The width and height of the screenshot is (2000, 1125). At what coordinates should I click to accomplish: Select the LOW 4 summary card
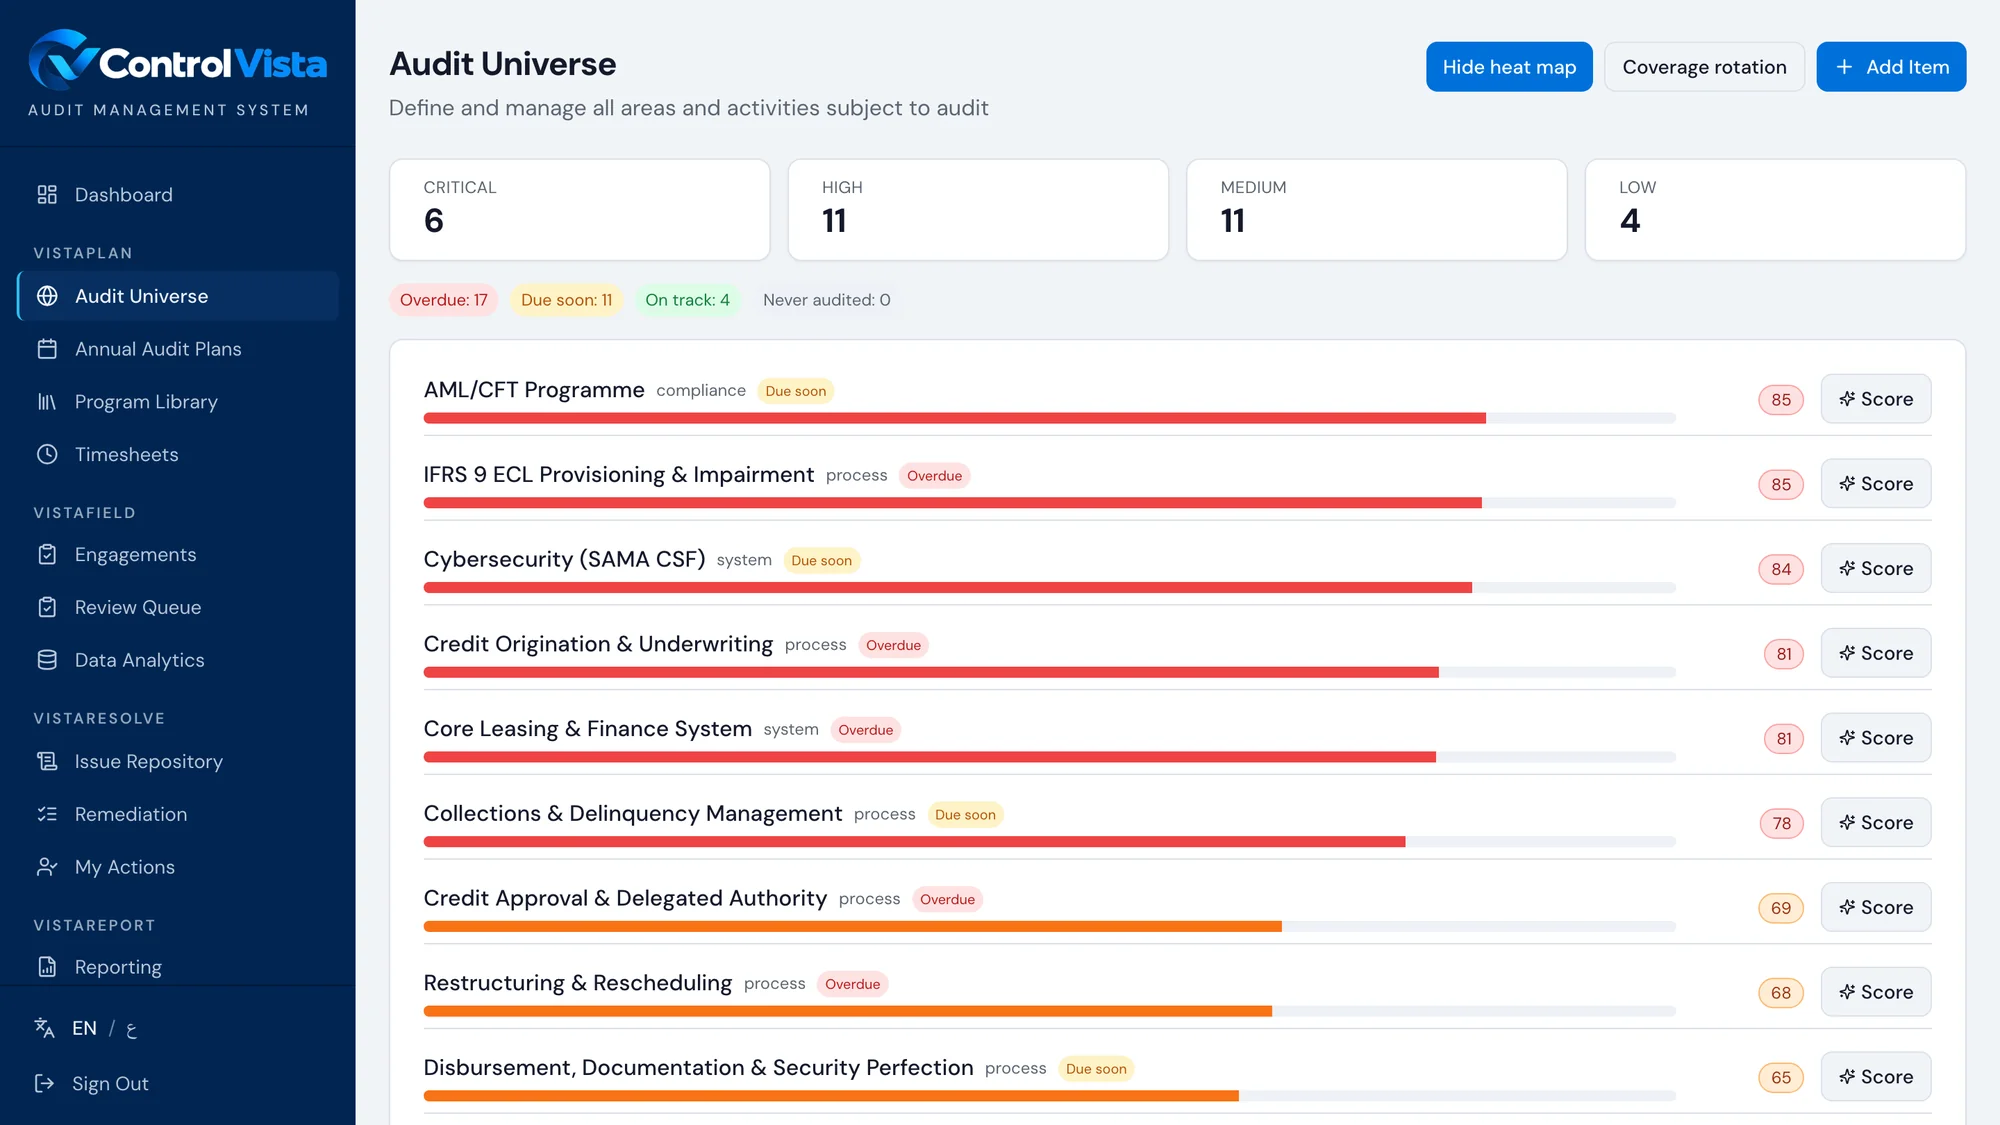(1775, 210)
